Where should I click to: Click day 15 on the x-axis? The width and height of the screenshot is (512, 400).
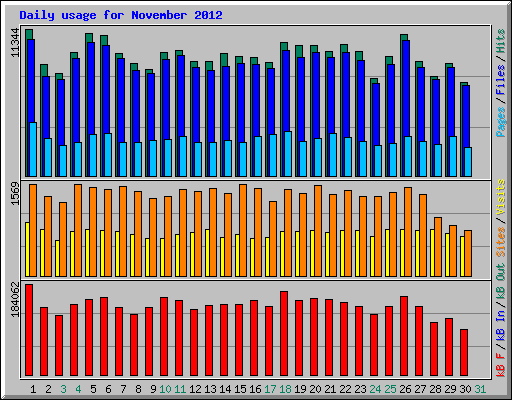coord(240,389)
